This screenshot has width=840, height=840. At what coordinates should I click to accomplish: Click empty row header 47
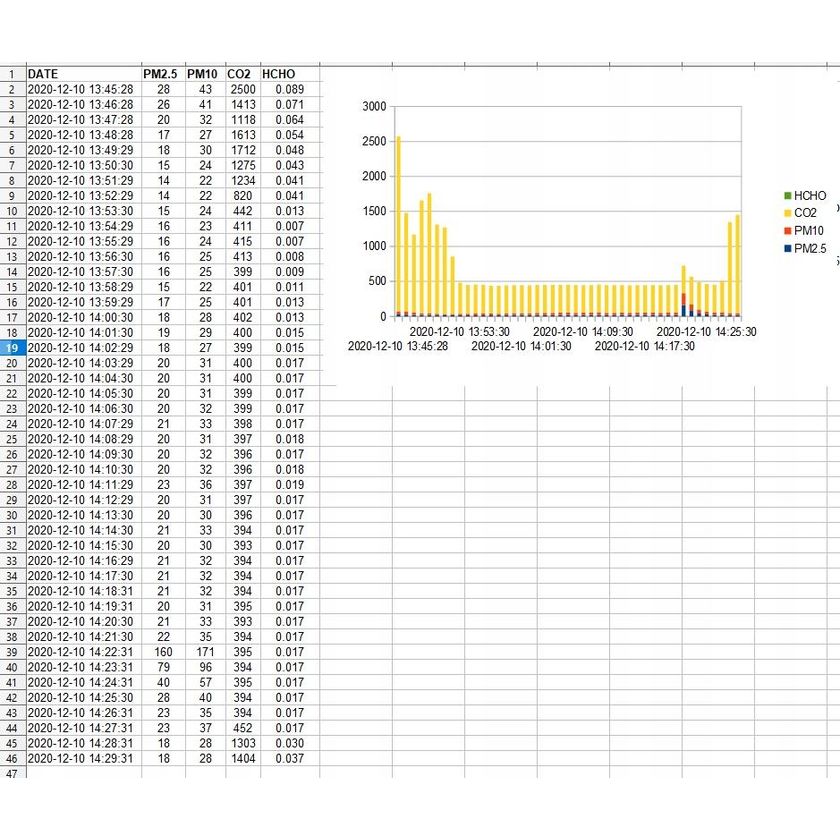(12, 774)
